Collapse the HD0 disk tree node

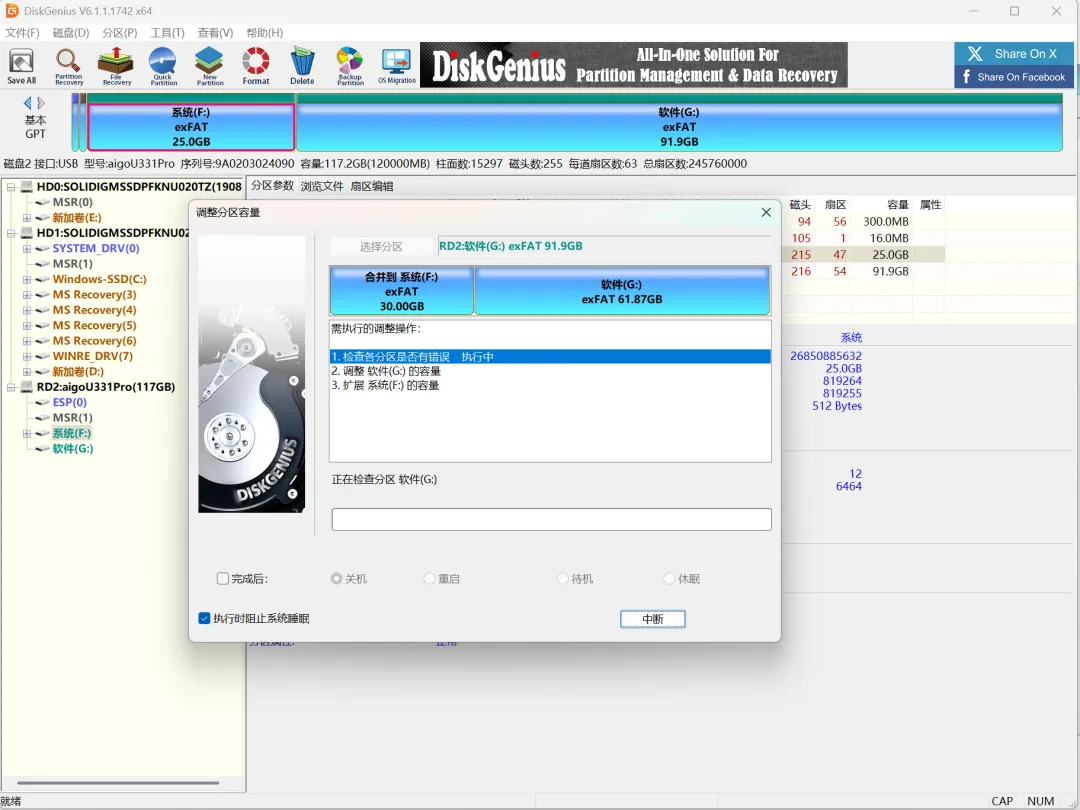[11, 187]
